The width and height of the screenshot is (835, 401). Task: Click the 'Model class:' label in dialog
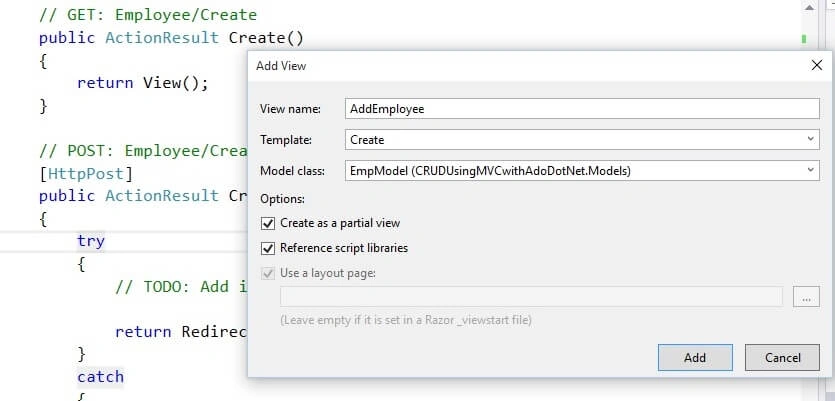pos(292,171)
